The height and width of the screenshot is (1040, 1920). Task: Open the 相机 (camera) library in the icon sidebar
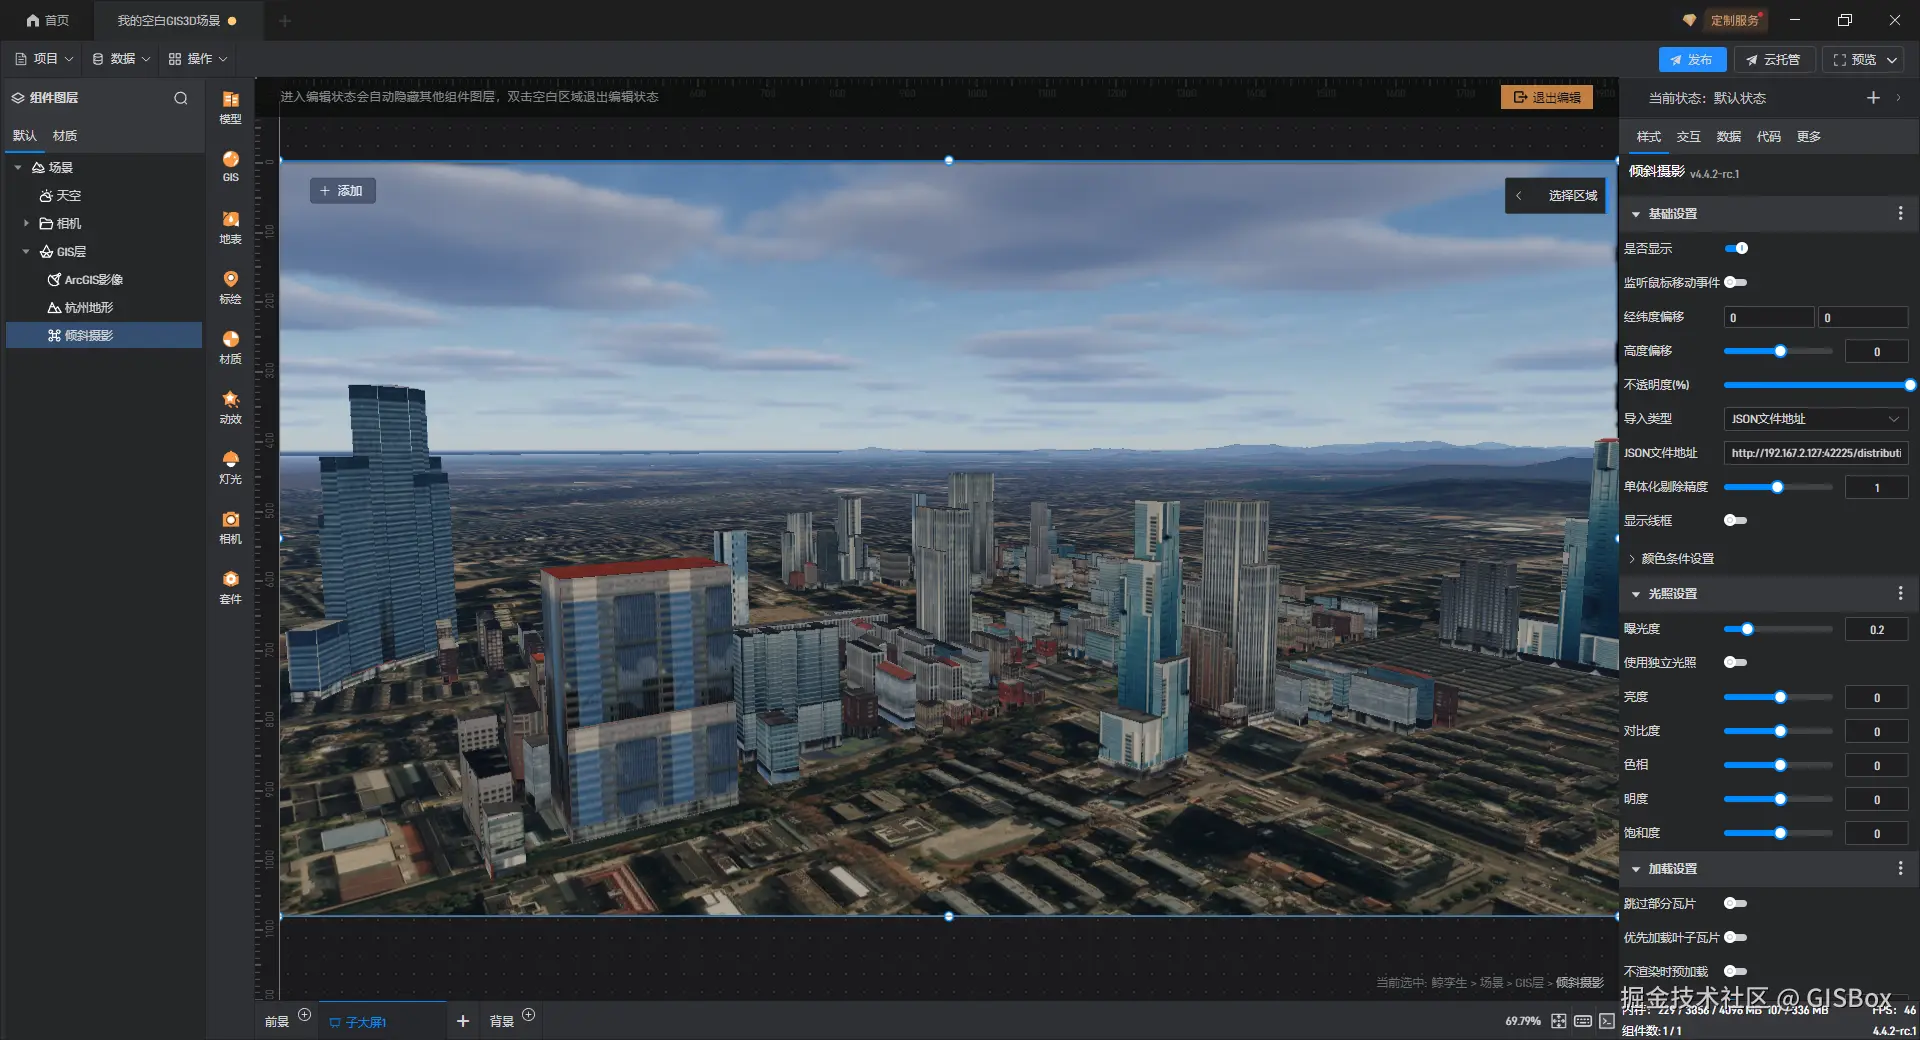230,527
